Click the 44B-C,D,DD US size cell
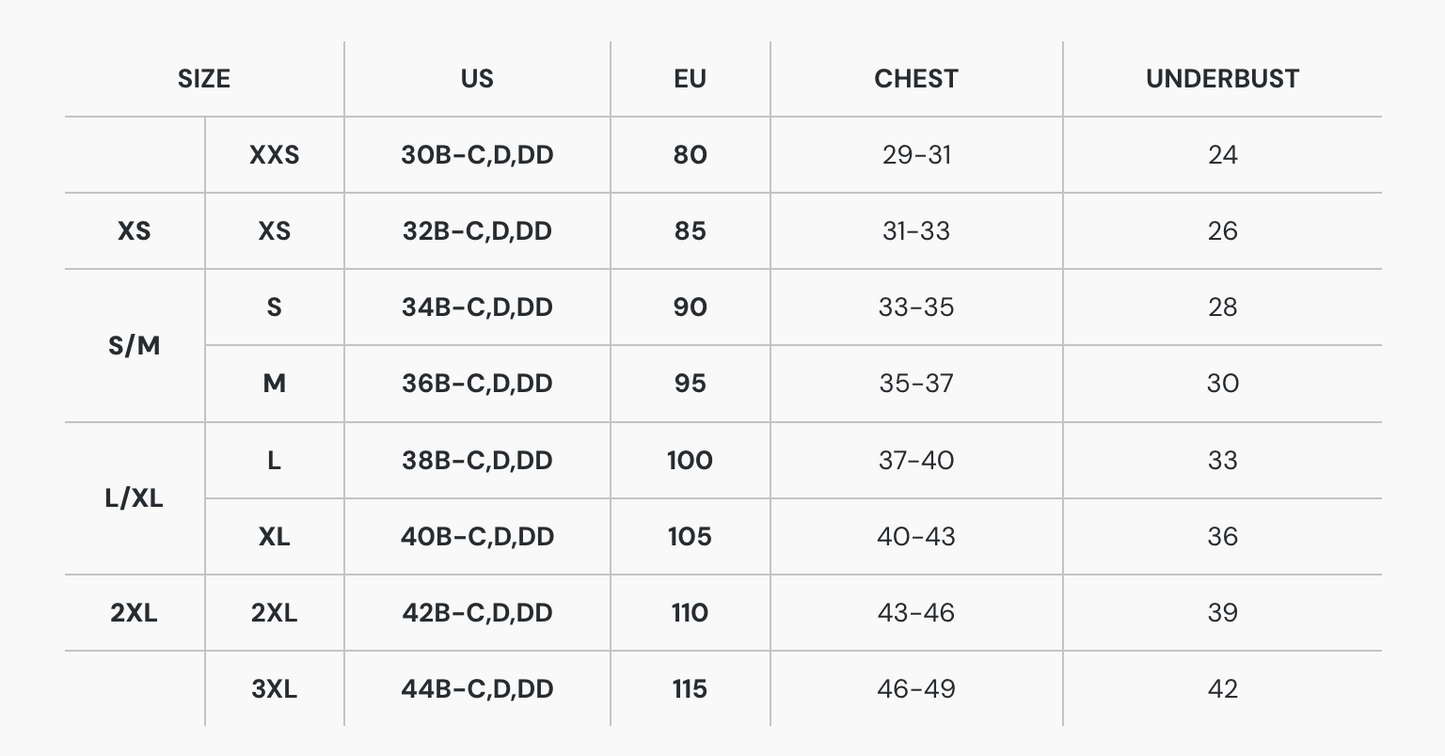The width and height of the screenshot is (1445, 756). (477, 689)
